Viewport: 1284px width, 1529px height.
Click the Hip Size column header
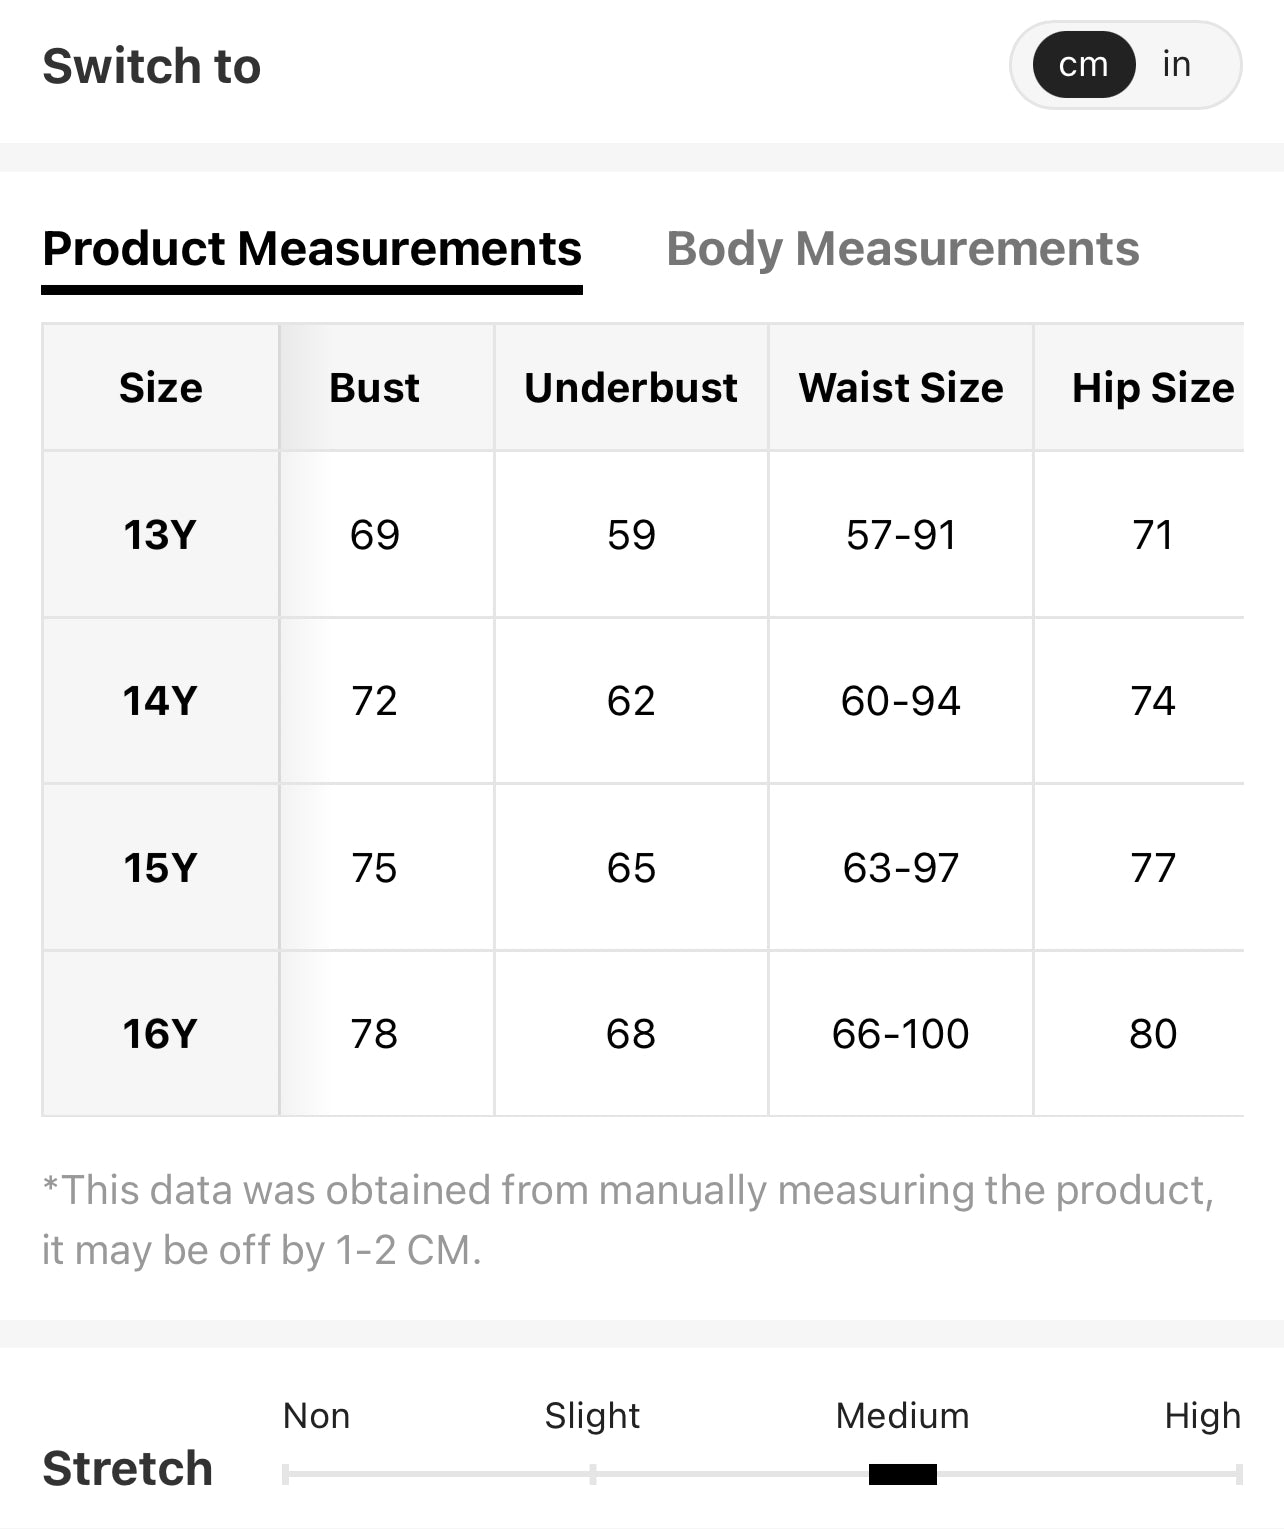1152,388
